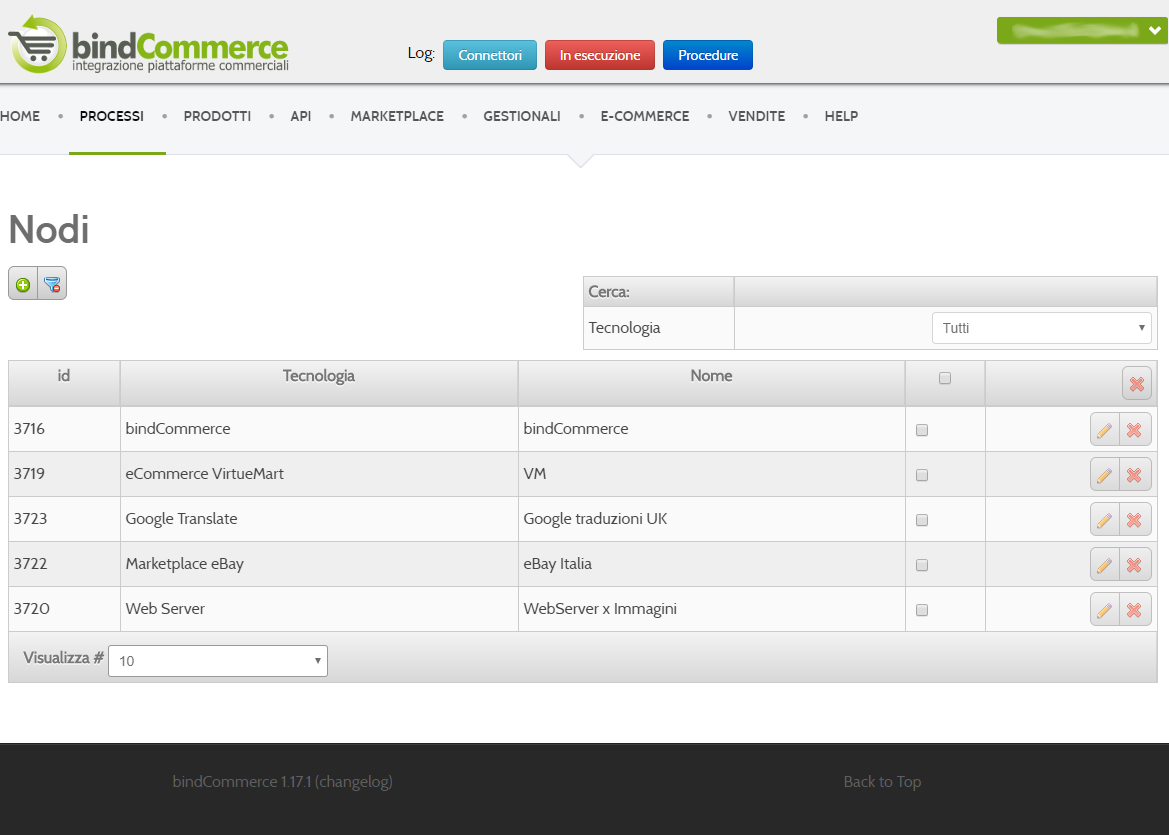
Task: Open the MARKETPLACE menu
Action: [397, 116]
